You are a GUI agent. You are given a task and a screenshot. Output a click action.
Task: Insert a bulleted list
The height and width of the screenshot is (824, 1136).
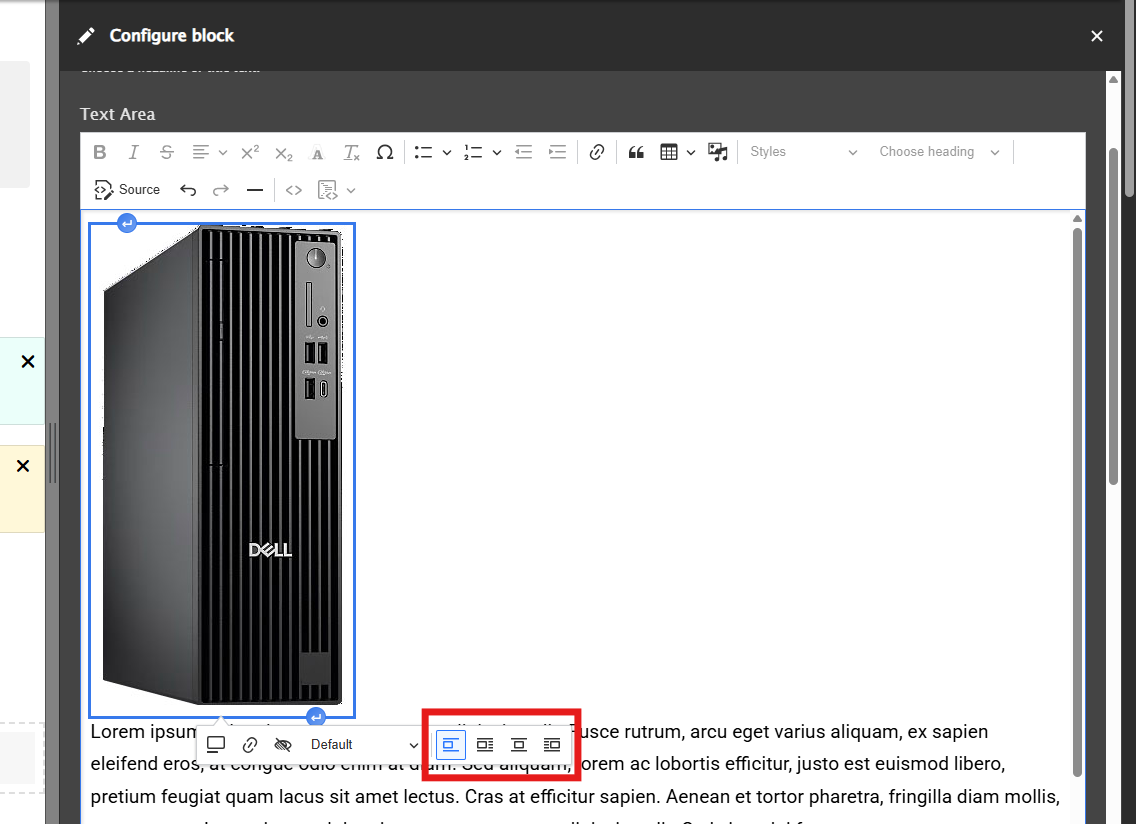tap(423, 152)
